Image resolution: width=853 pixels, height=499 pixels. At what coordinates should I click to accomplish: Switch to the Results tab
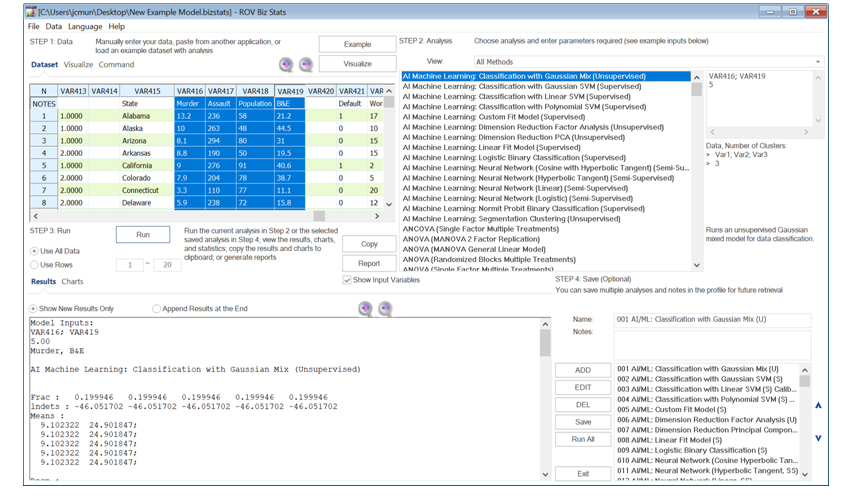click(x=44, y=281)
